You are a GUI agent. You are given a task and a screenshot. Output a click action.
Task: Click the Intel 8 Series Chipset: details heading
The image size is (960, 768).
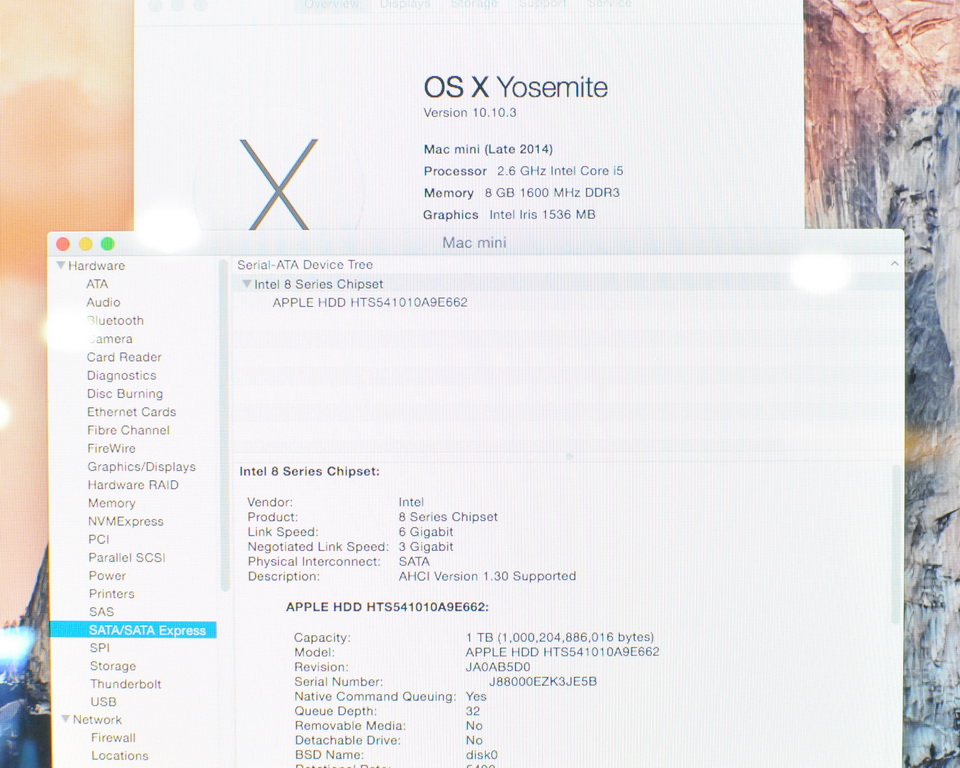[309, 472]
